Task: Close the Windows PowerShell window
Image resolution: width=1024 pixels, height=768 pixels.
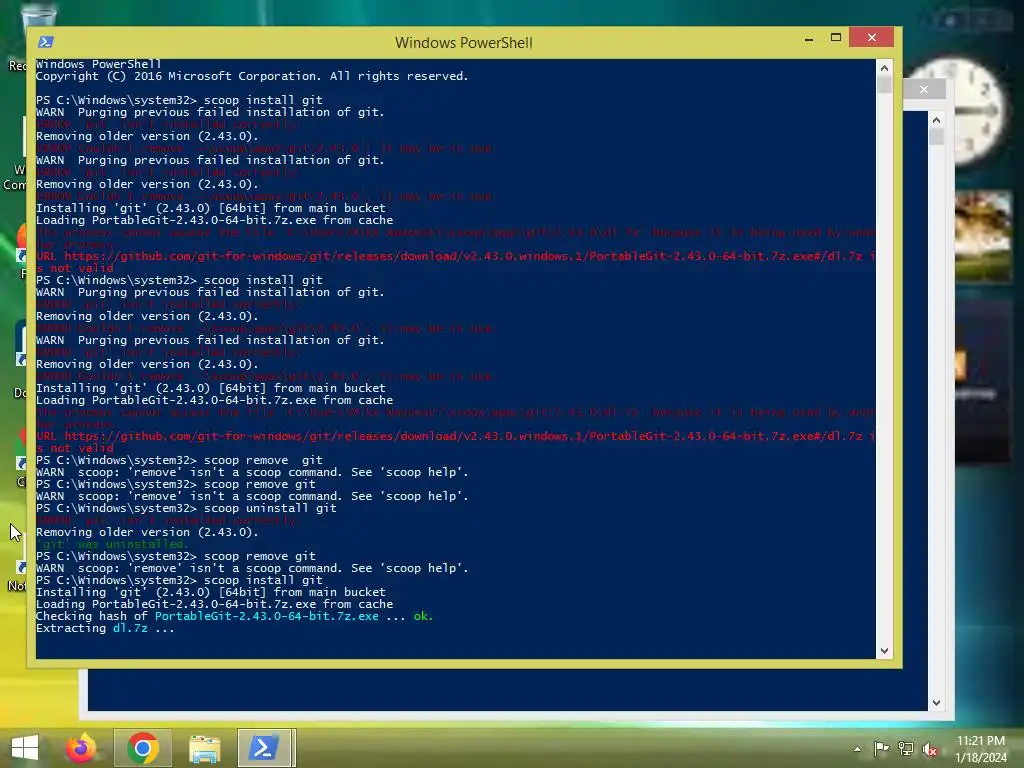Action: (x=871, y=38)
